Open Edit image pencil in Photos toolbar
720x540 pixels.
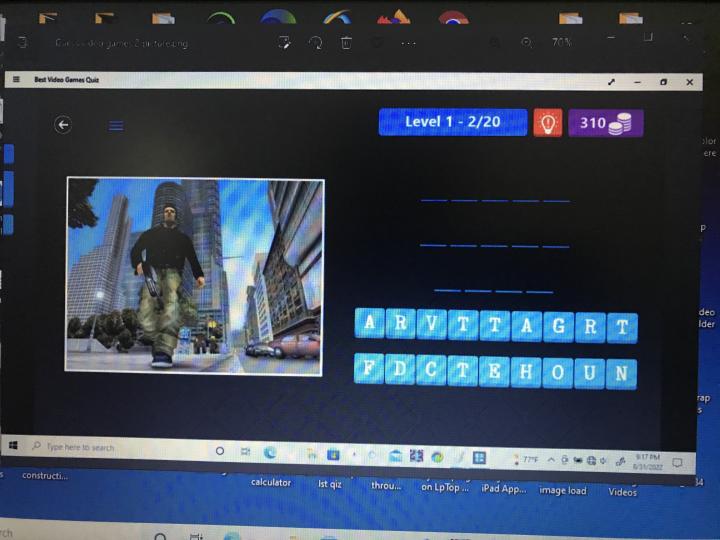tap(285, 43)
